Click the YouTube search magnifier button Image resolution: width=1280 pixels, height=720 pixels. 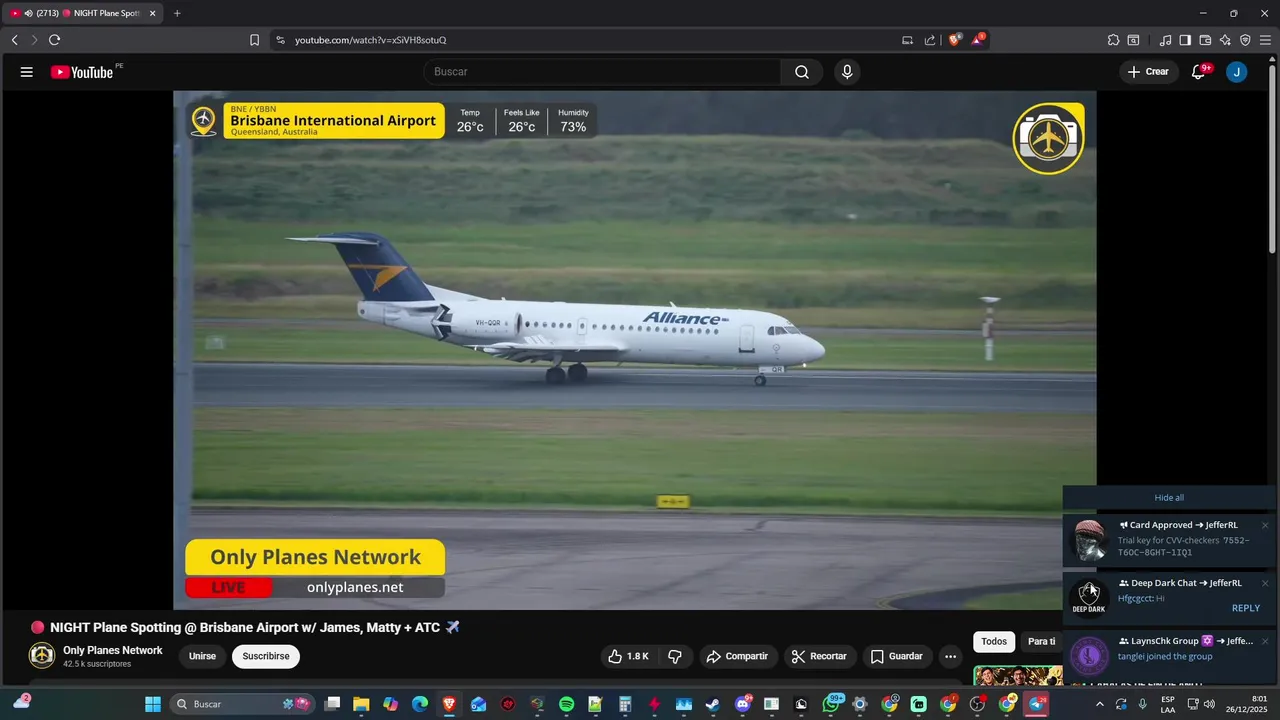coord(802,72)
